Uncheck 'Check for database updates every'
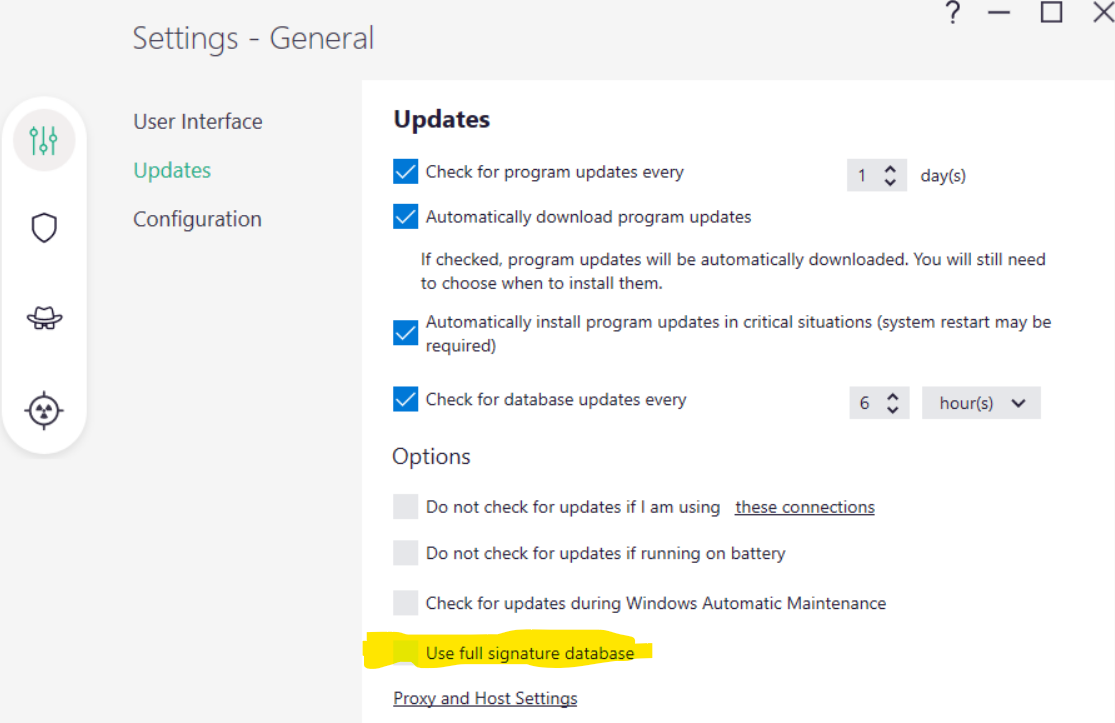 click(405, 400)
